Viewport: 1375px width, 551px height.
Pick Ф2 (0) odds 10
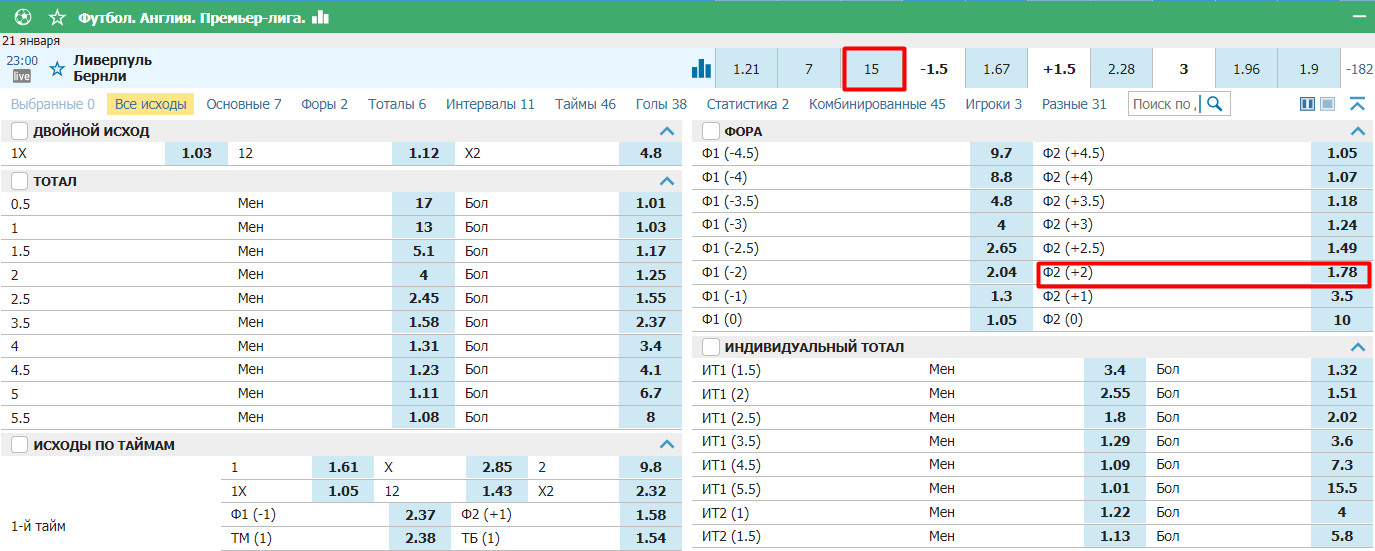point(1342,321)
